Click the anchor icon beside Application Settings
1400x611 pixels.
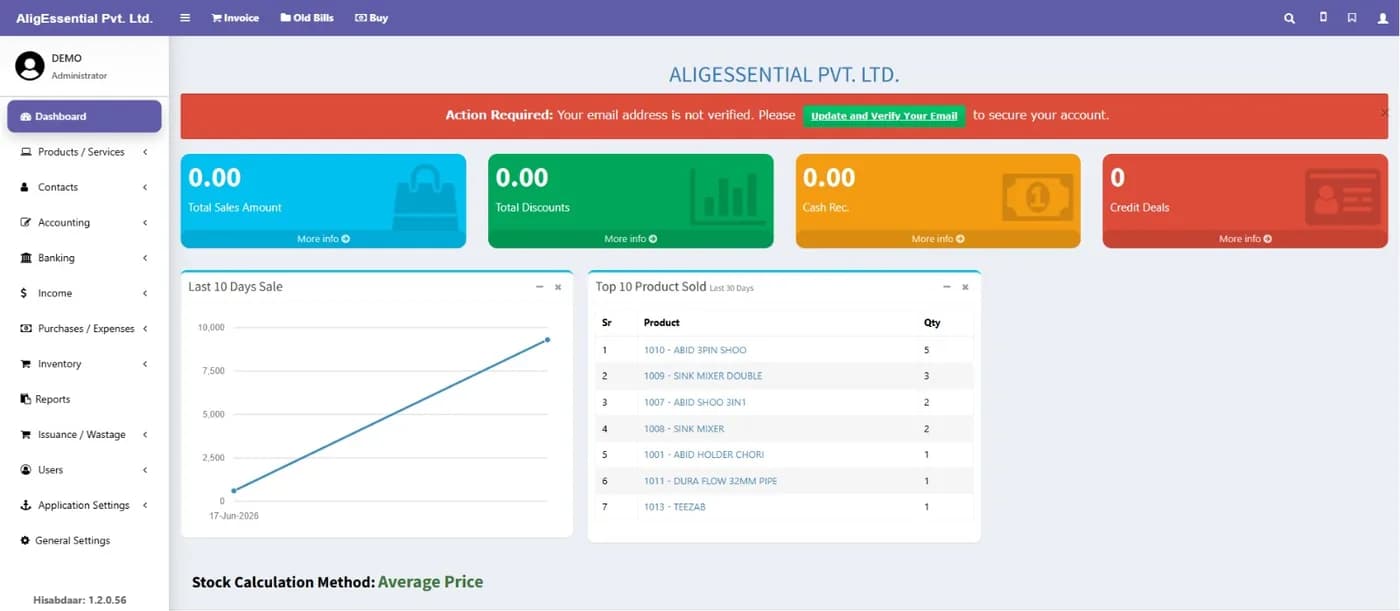[26, 505]
